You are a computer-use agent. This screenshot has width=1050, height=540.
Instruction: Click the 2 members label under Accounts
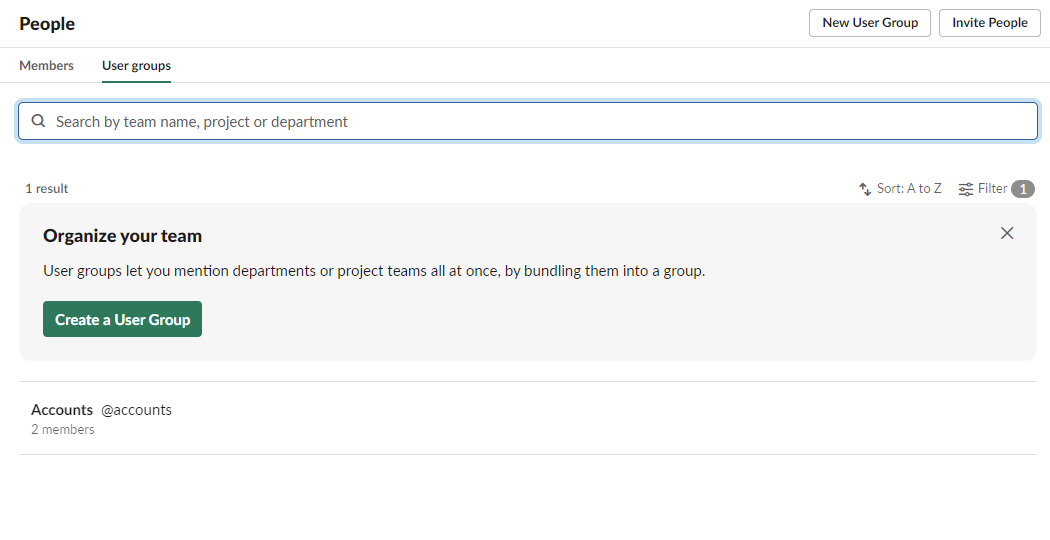(63, 429)
